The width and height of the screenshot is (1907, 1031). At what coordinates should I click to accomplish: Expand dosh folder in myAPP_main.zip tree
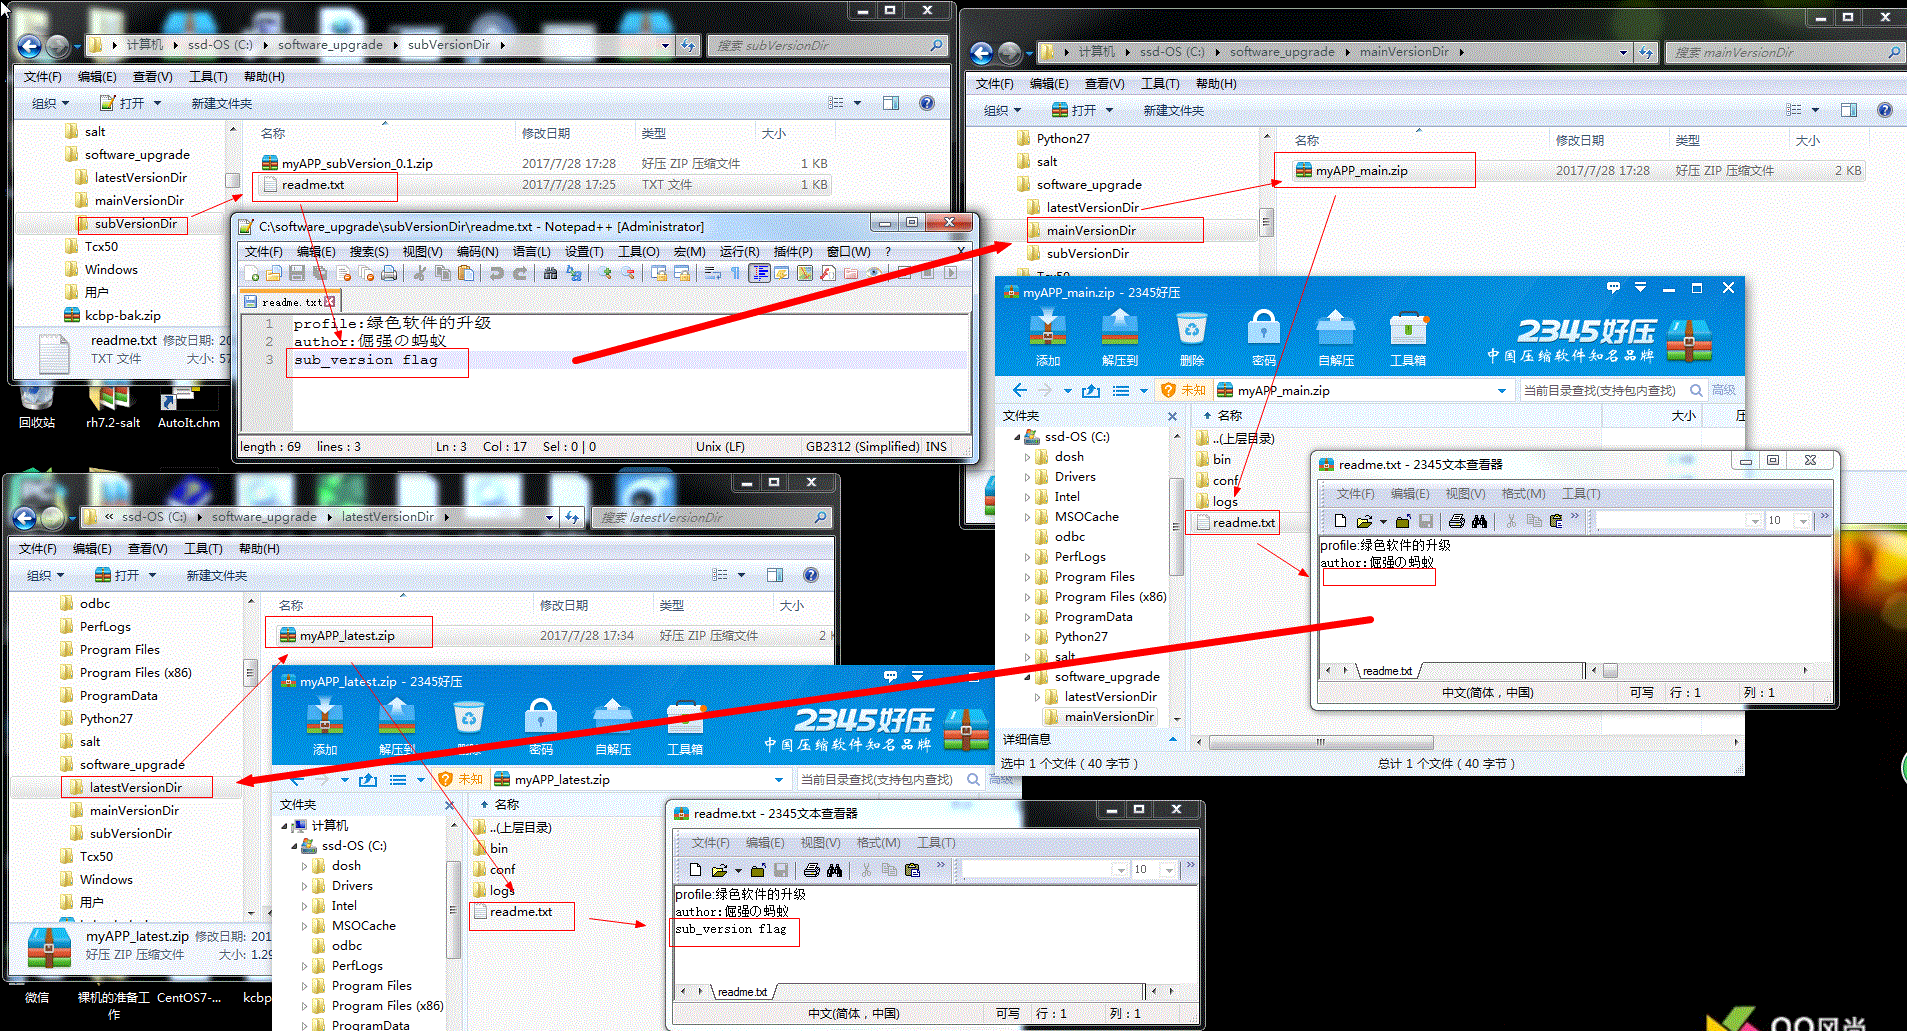pyautogui.click(x=1027, y=457)
